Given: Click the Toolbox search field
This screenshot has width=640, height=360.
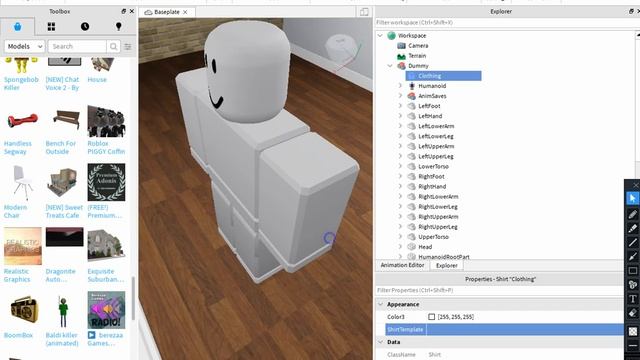Looking at the screenshot, I should pyautogui.click(x=78, y=47).
